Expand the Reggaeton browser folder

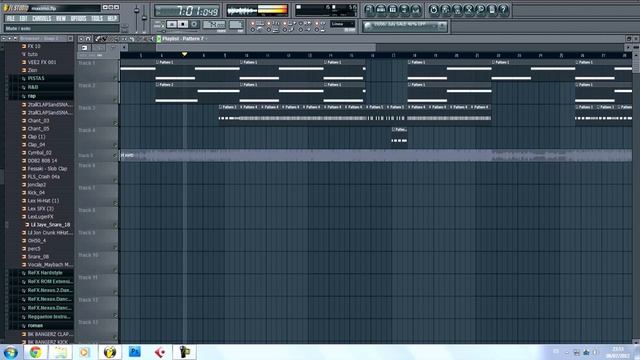[40, 317]
